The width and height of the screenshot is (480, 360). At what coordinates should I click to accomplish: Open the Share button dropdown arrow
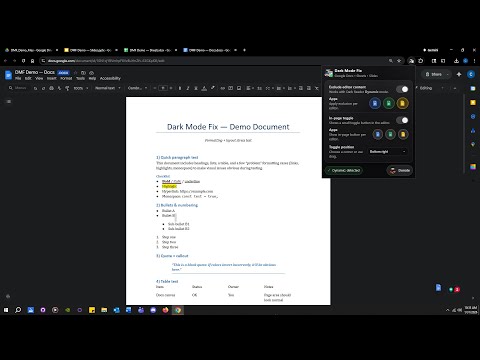[448, 74]
